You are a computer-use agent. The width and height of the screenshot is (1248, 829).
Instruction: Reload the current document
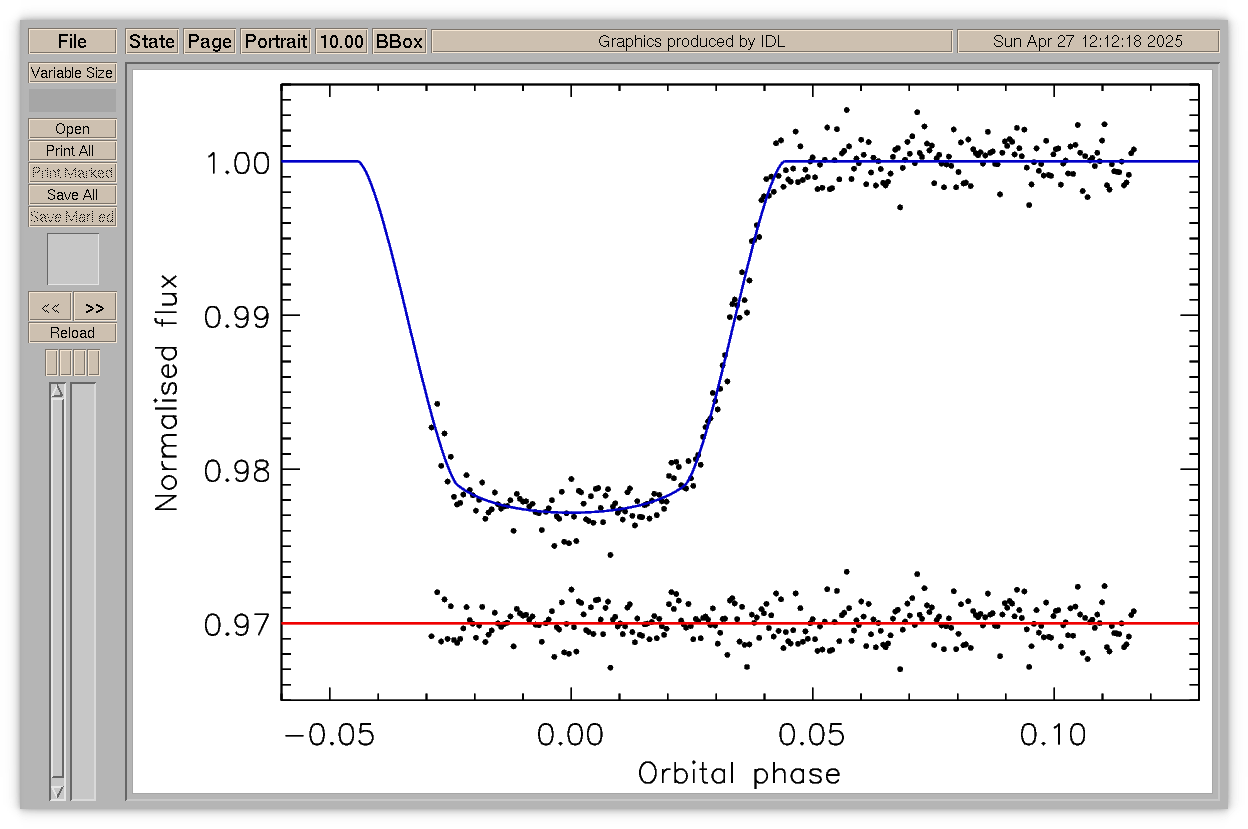click(x=72, y=333)
